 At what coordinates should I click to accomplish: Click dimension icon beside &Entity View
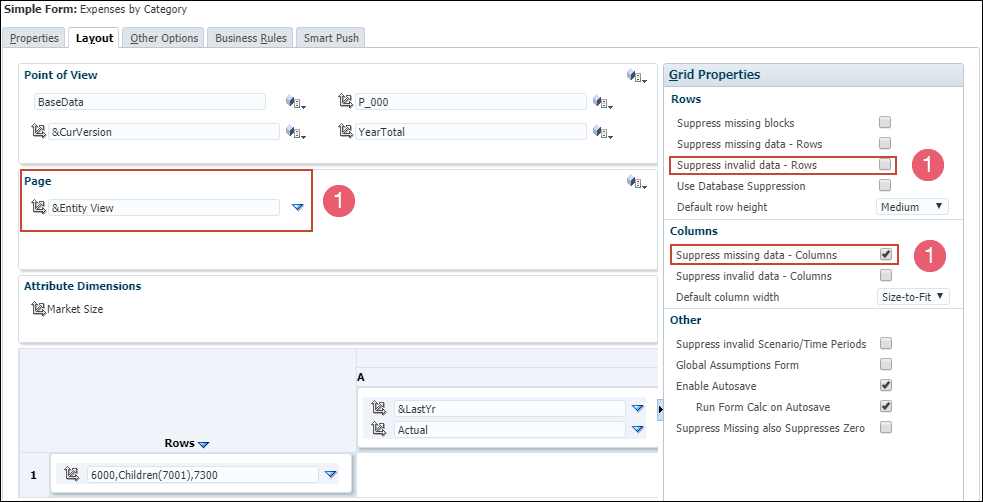[x=38, y=207]
